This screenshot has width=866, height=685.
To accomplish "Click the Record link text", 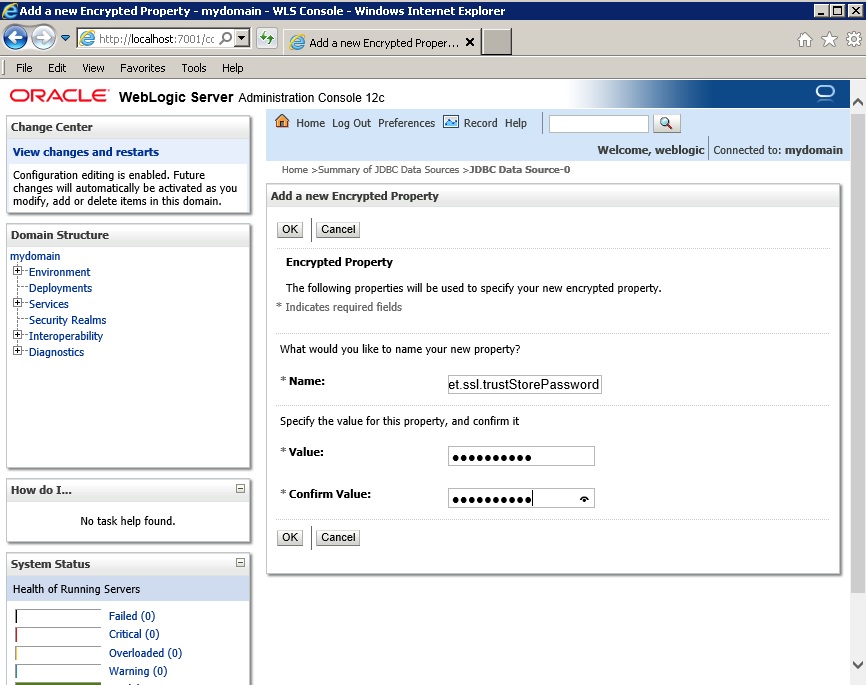I will click(480, 123).
